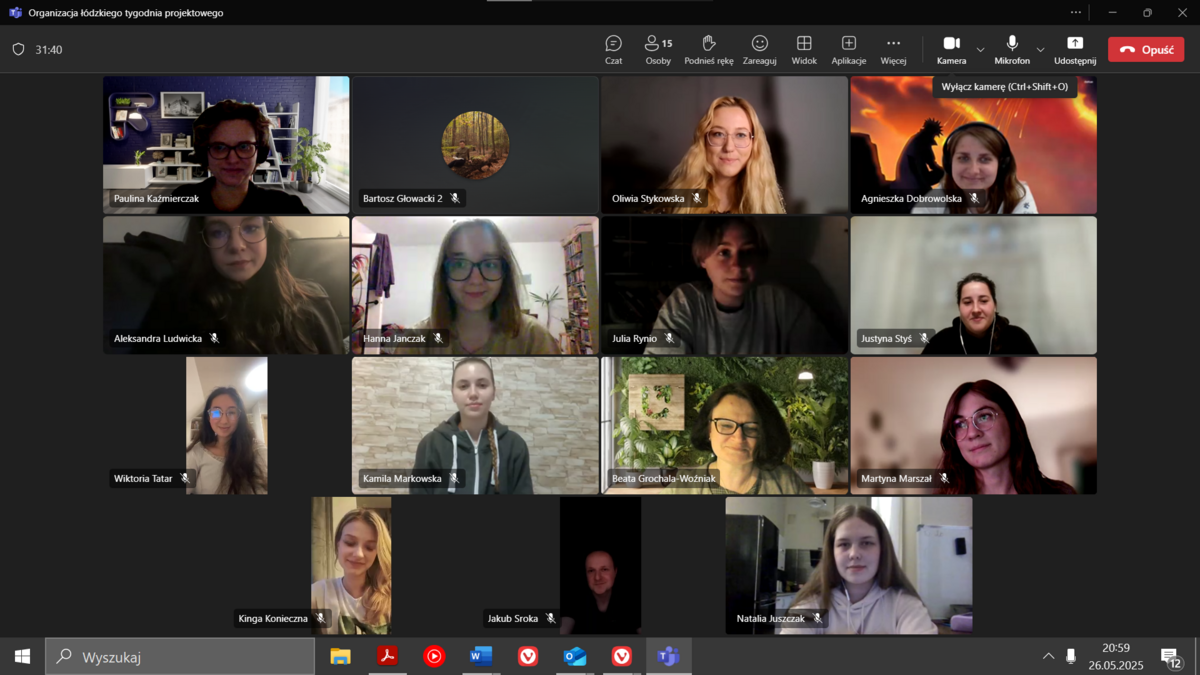Viewport: 1200px width, 675px height.
Task: Click the shield security icon beside timer
Action: click(x=18, y=49)
